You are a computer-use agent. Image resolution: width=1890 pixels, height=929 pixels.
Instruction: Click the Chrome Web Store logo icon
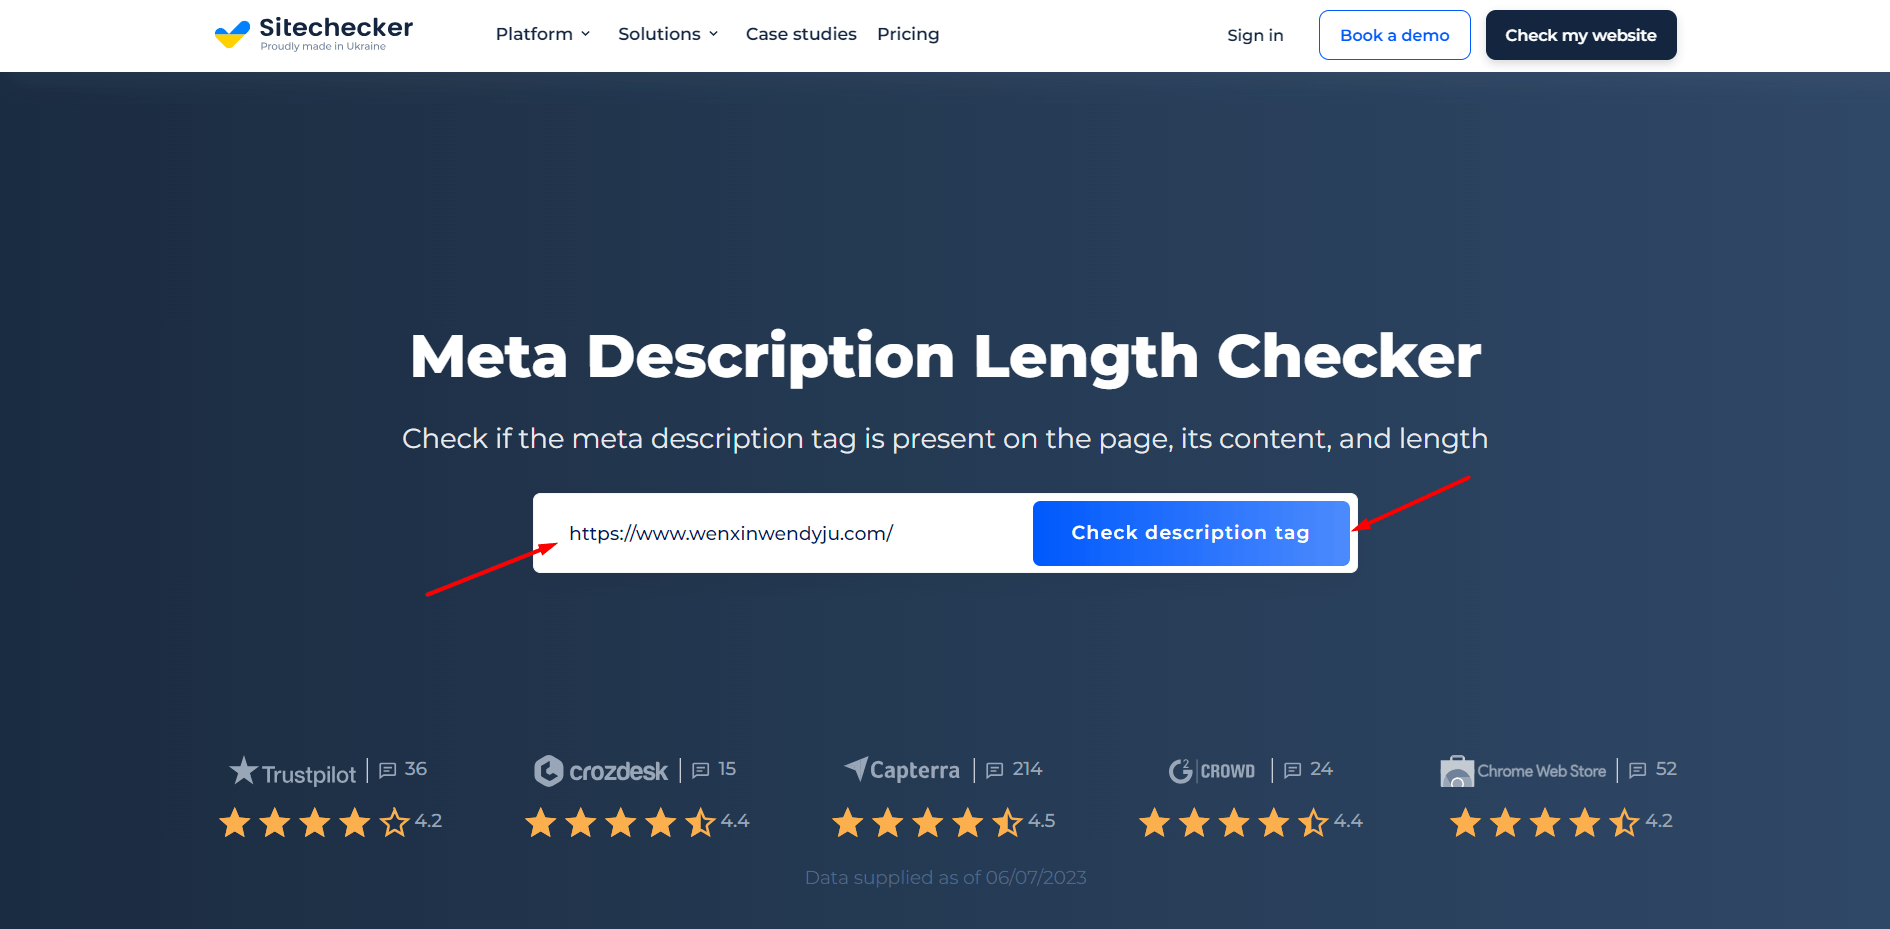1457,771
